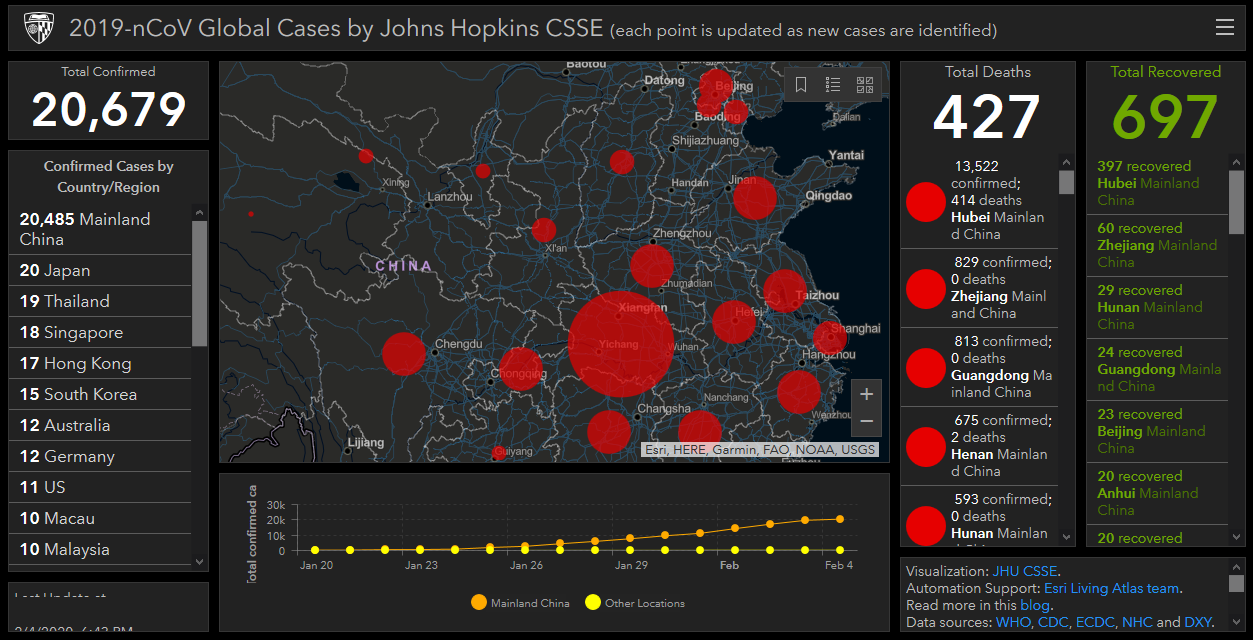Open the blog link

1034,605
